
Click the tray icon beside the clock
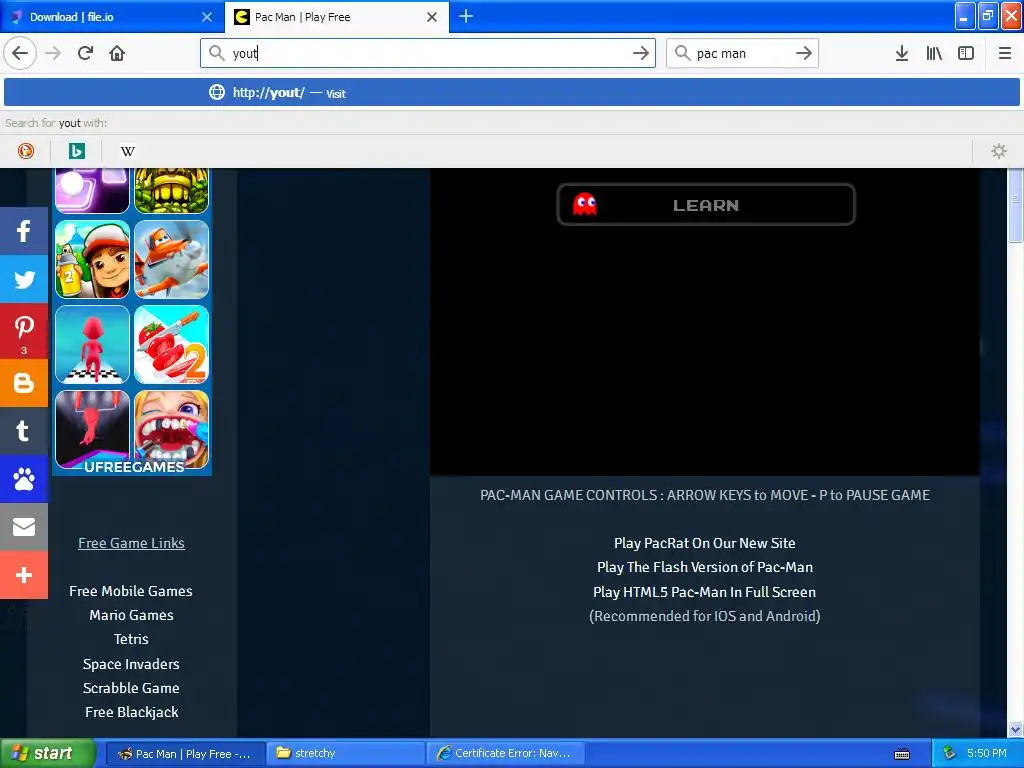(949, 753)
